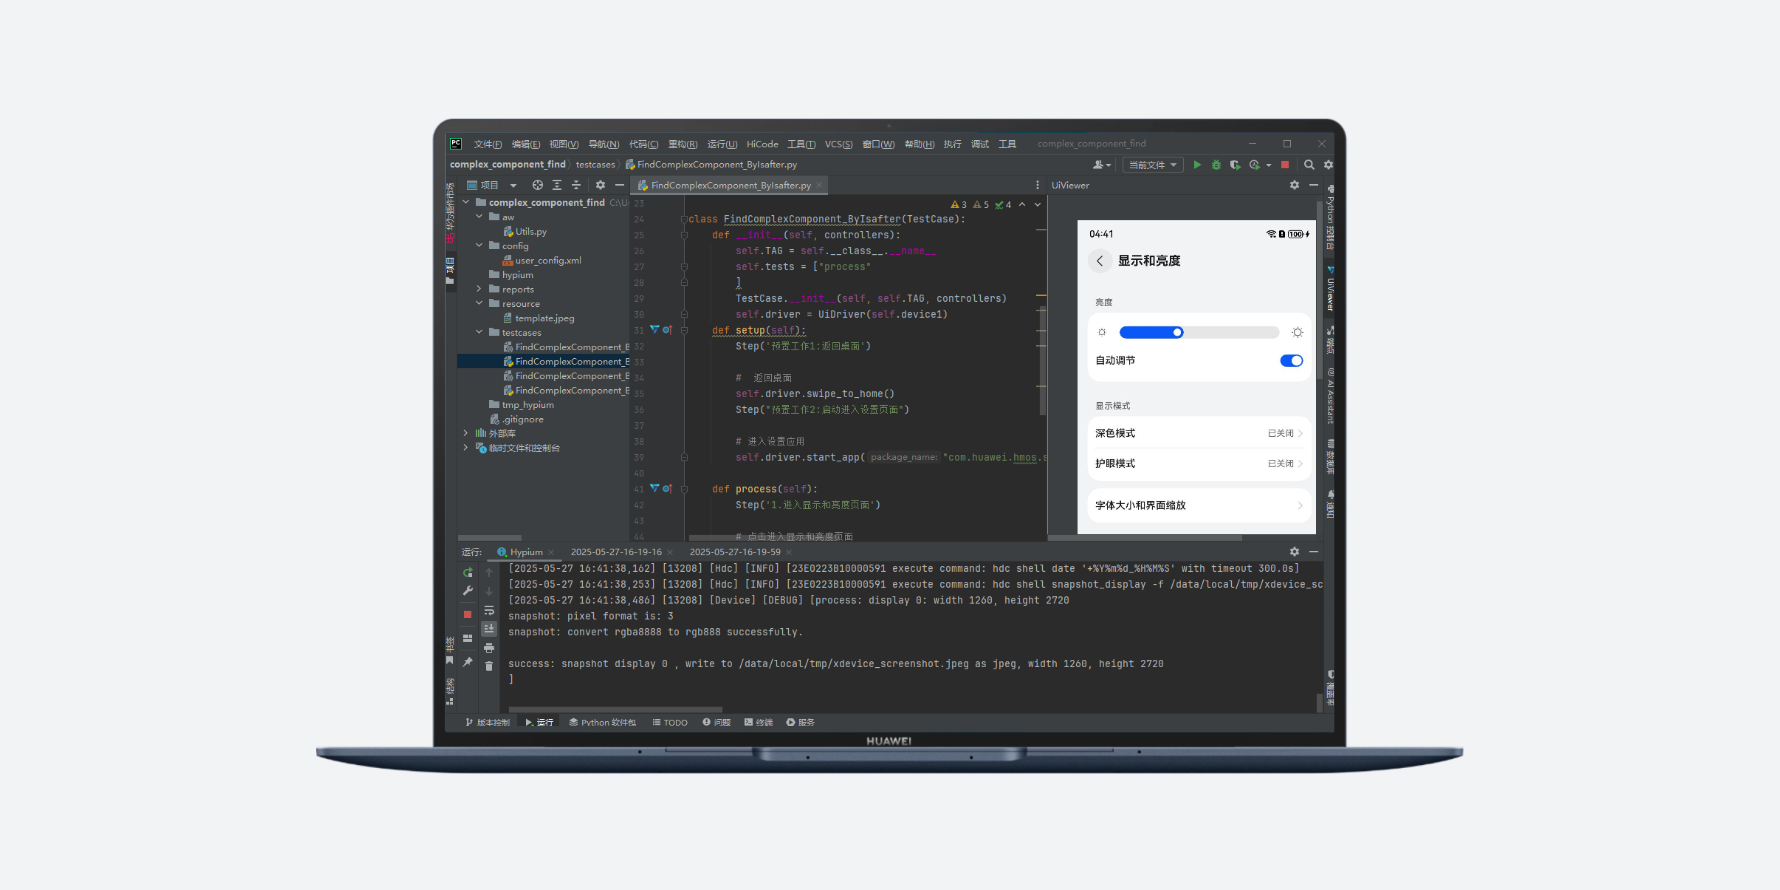The image size is (1780, 890).
Task: Open the 当前文件 run configuration dropdown
Action: [1152, 165]
